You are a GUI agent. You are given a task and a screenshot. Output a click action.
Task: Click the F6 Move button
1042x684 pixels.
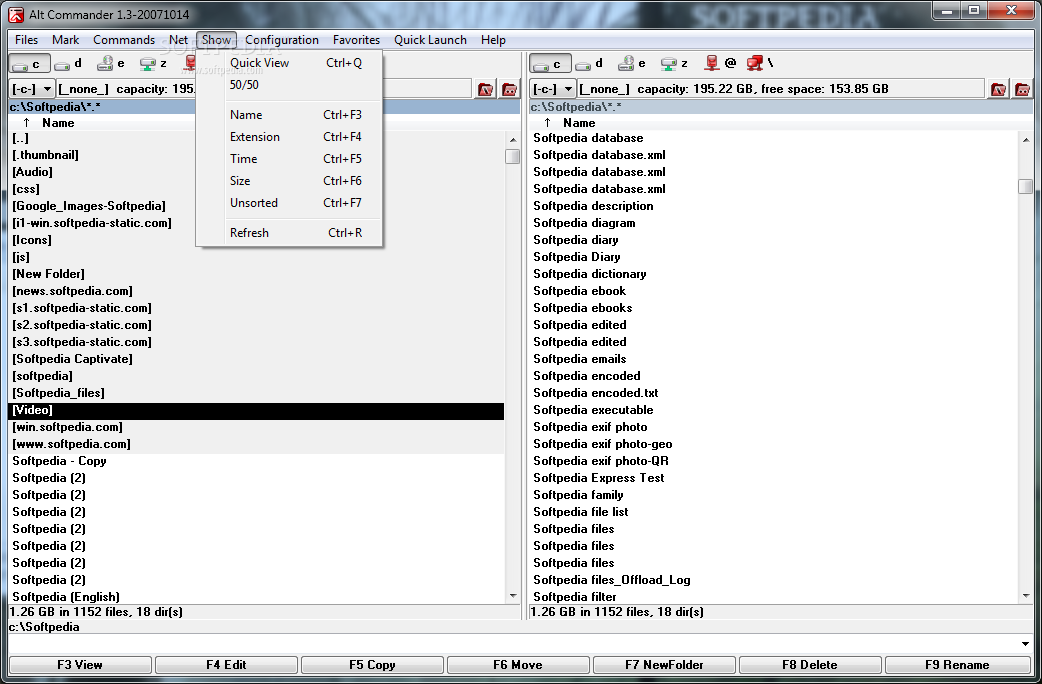518,665
